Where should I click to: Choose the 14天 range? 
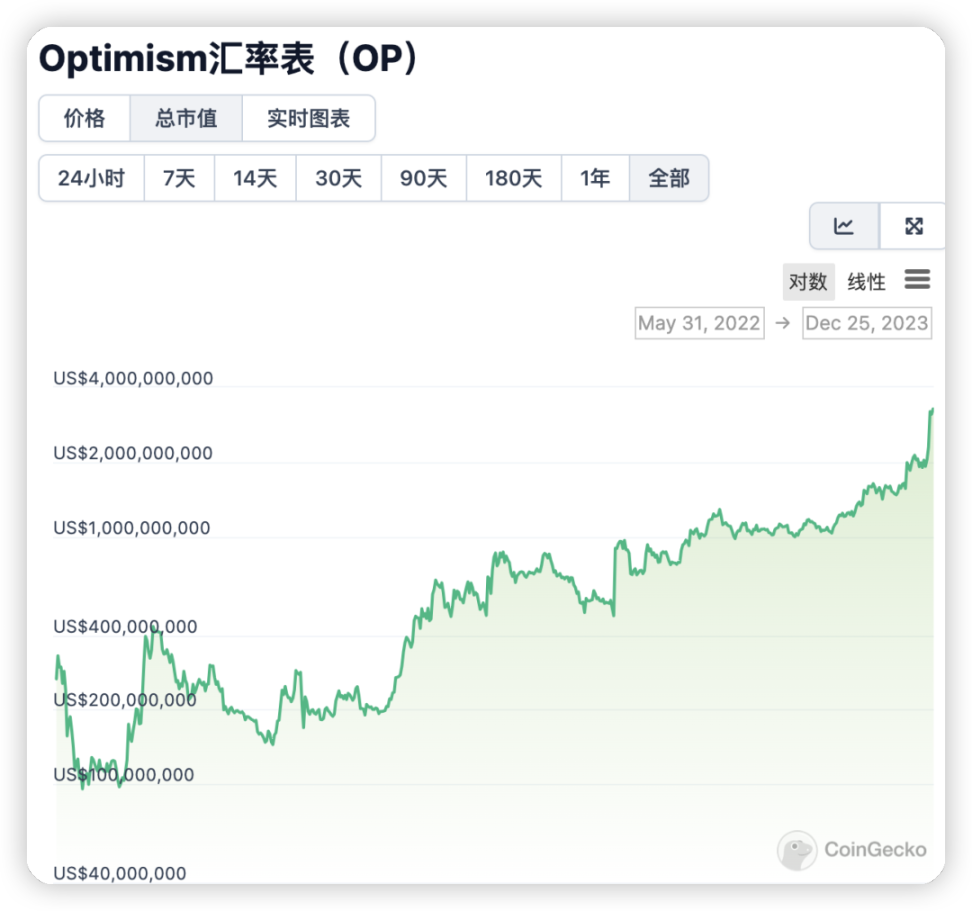[x=255, y=178]
